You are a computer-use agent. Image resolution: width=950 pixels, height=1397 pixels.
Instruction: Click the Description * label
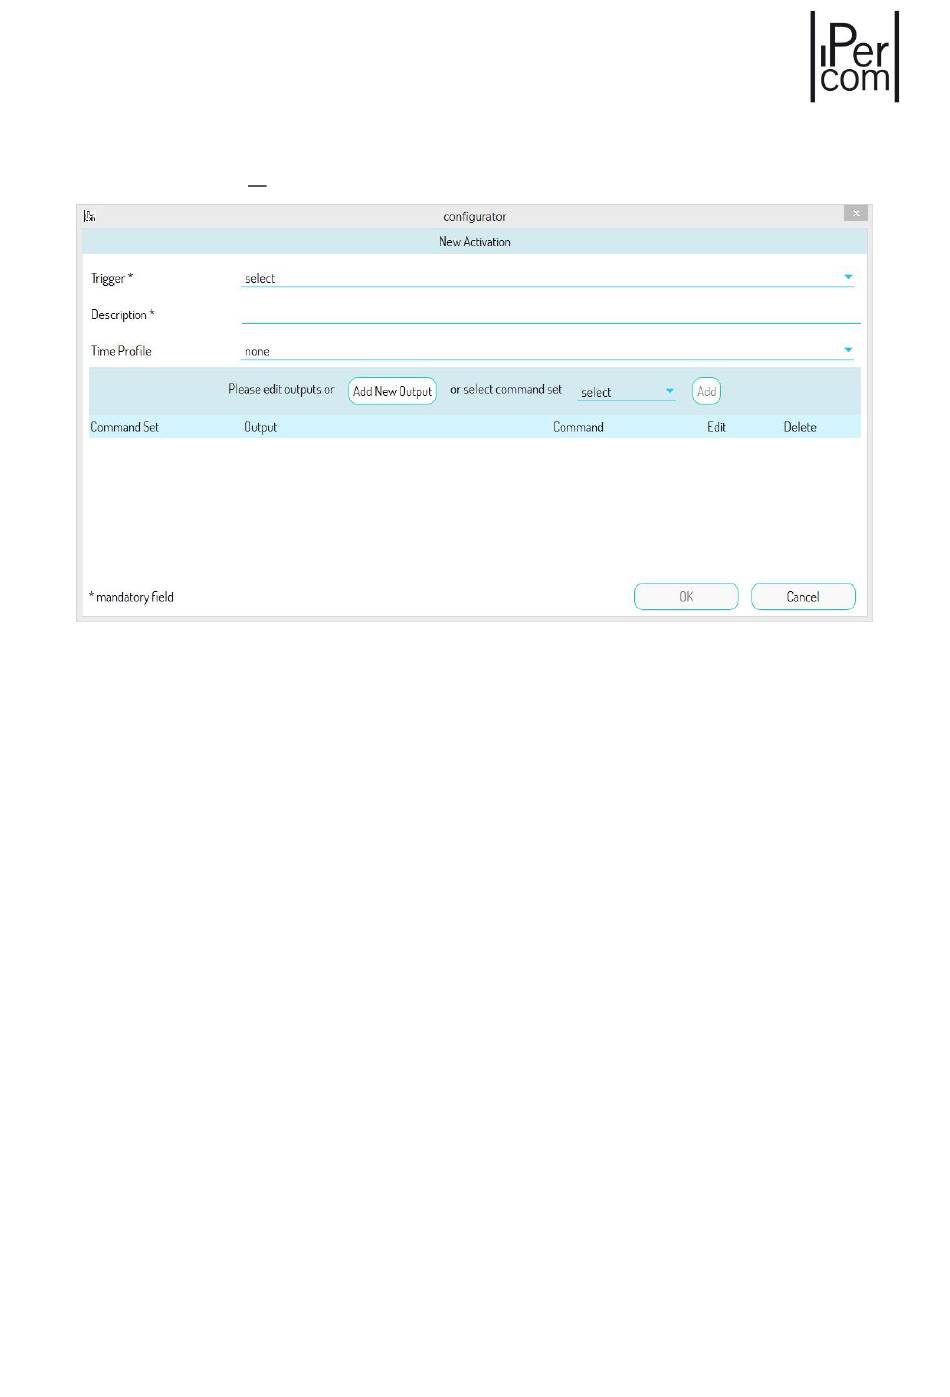point(123,315)
